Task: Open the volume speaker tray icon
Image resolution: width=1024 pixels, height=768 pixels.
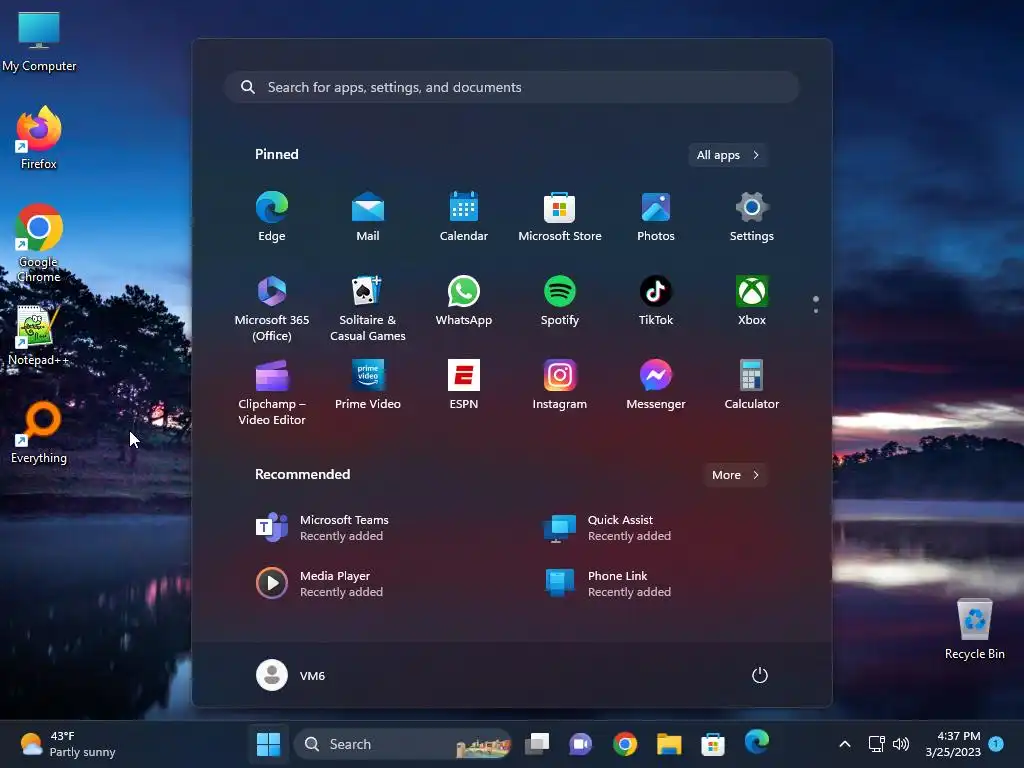Action: (901, 744)
